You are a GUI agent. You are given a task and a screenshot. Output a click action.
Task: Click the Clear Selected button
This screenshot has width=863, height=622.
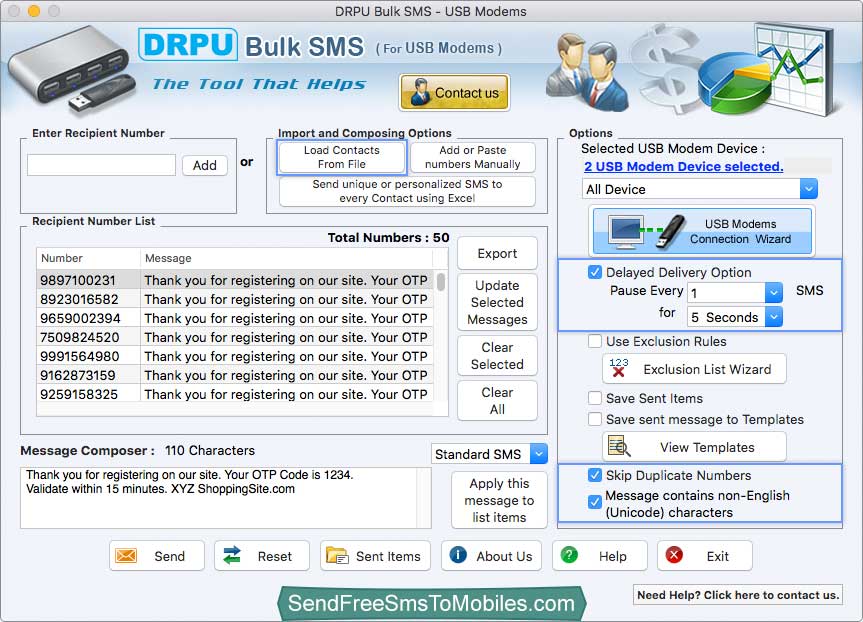[497, 356]
